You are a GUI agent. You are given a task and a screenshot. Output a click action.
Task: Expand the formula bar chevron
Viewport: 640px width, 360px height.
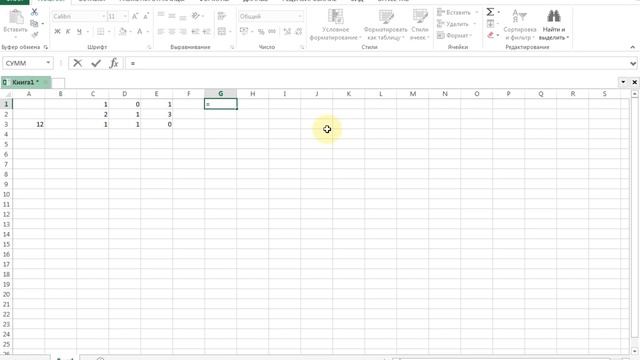click(633, 63)
